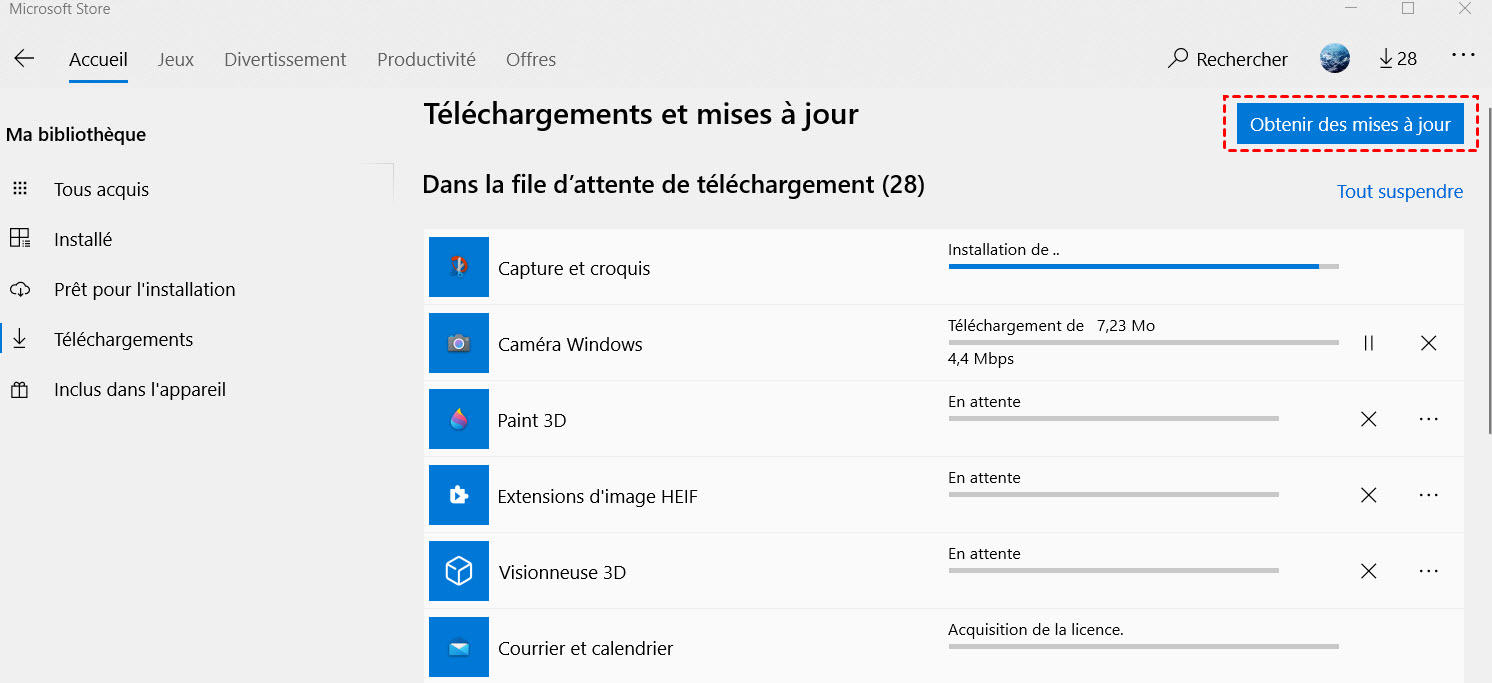Click the Courrier et calendrier app icon
The image size is (1492, 683).
(x=459, y=647)
